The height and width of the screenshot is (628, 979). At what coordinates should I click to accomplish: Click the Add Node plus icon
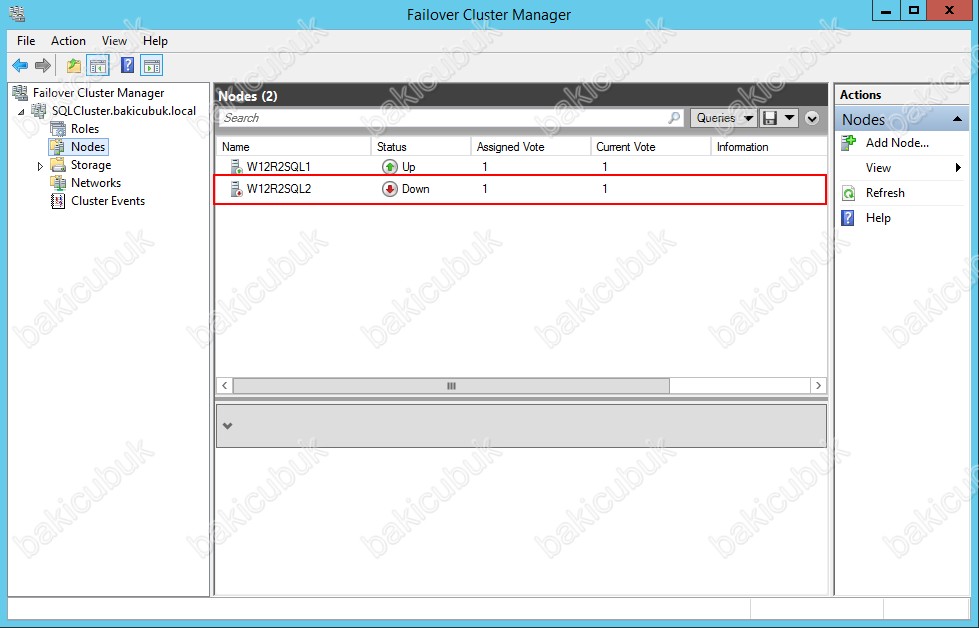[x=849, y=143]
